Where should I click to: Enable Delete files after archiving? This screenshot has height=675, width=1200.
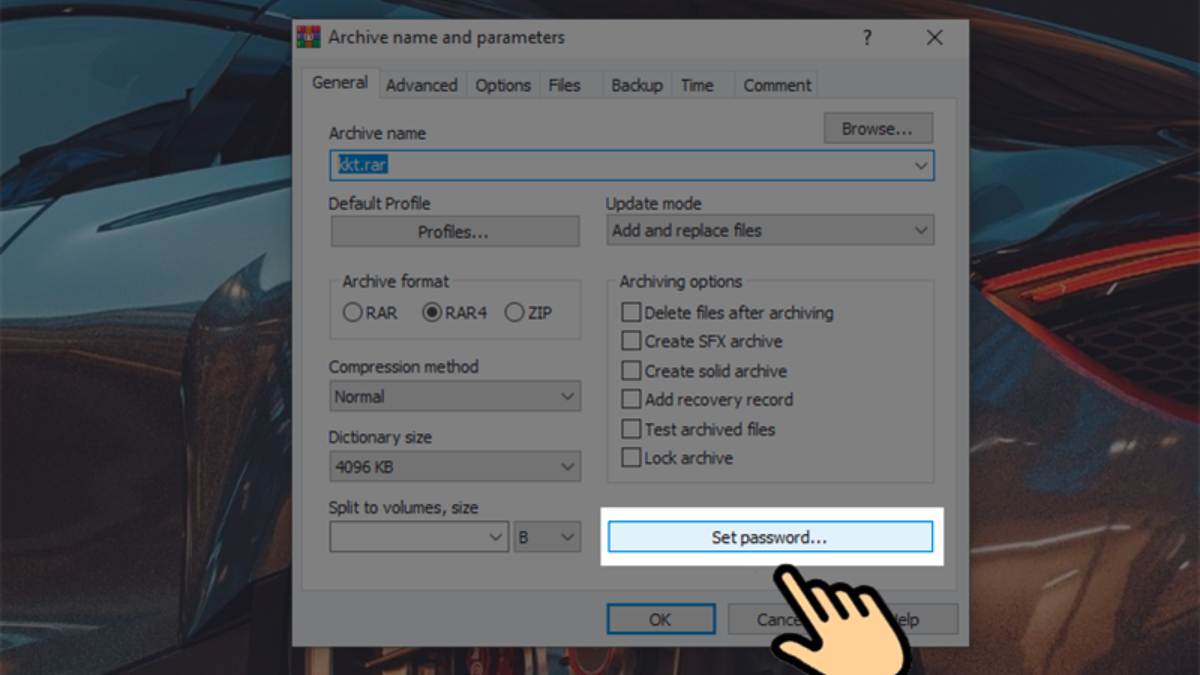(631, 312)
